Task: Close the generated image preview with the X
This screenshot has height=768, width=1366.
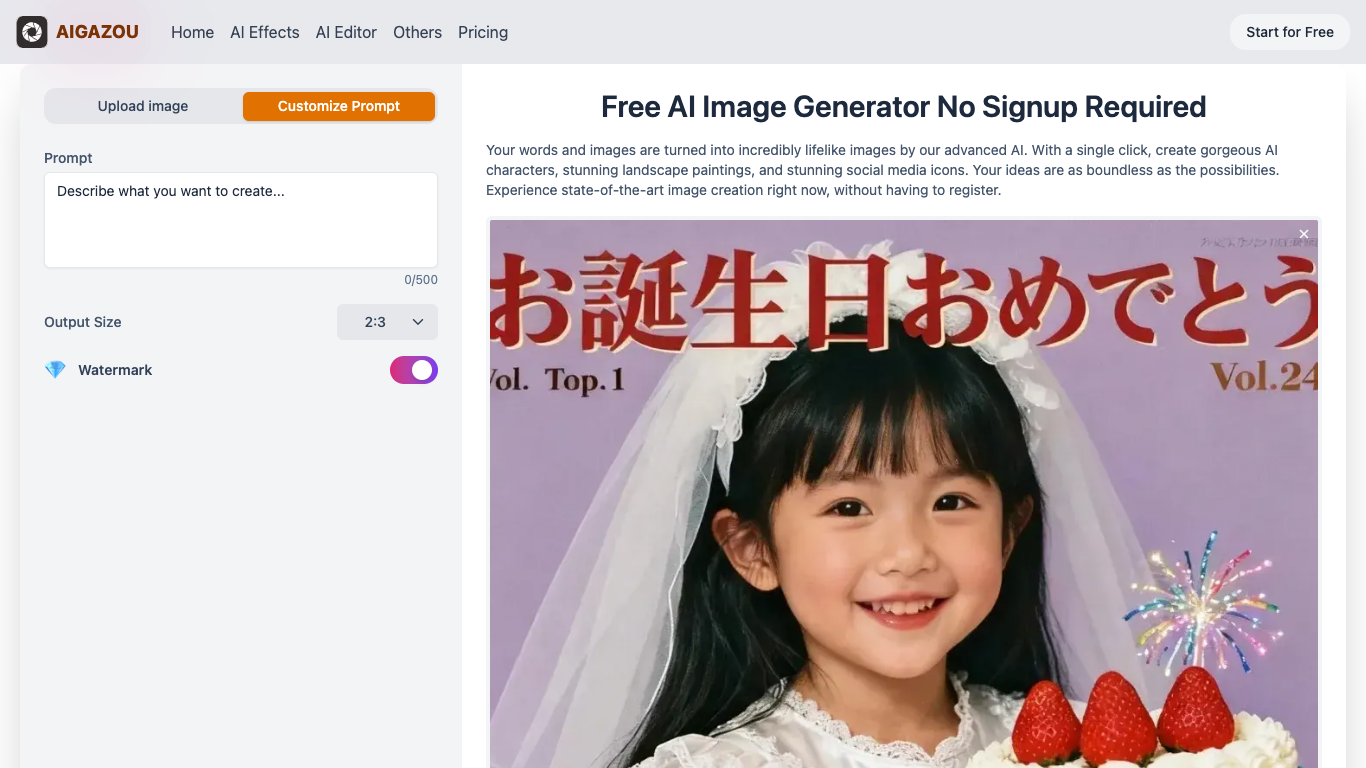Action: [1304, 234]
